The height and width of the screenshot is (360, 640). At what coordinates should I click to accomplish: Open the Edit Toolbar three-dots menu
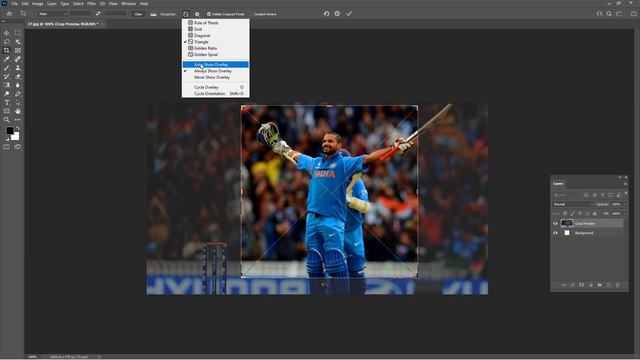18,120
